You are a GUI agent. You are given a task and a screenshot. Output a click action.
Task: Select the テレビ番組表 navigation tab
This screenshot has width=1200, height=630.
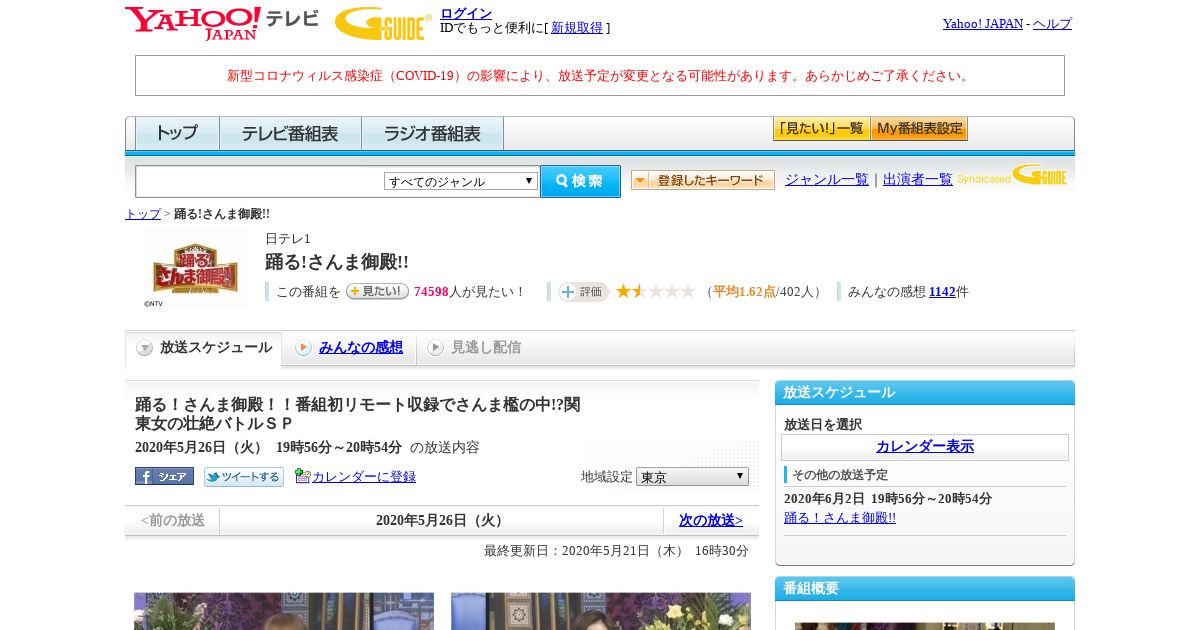pyautogui.click(x=290, y=133)
